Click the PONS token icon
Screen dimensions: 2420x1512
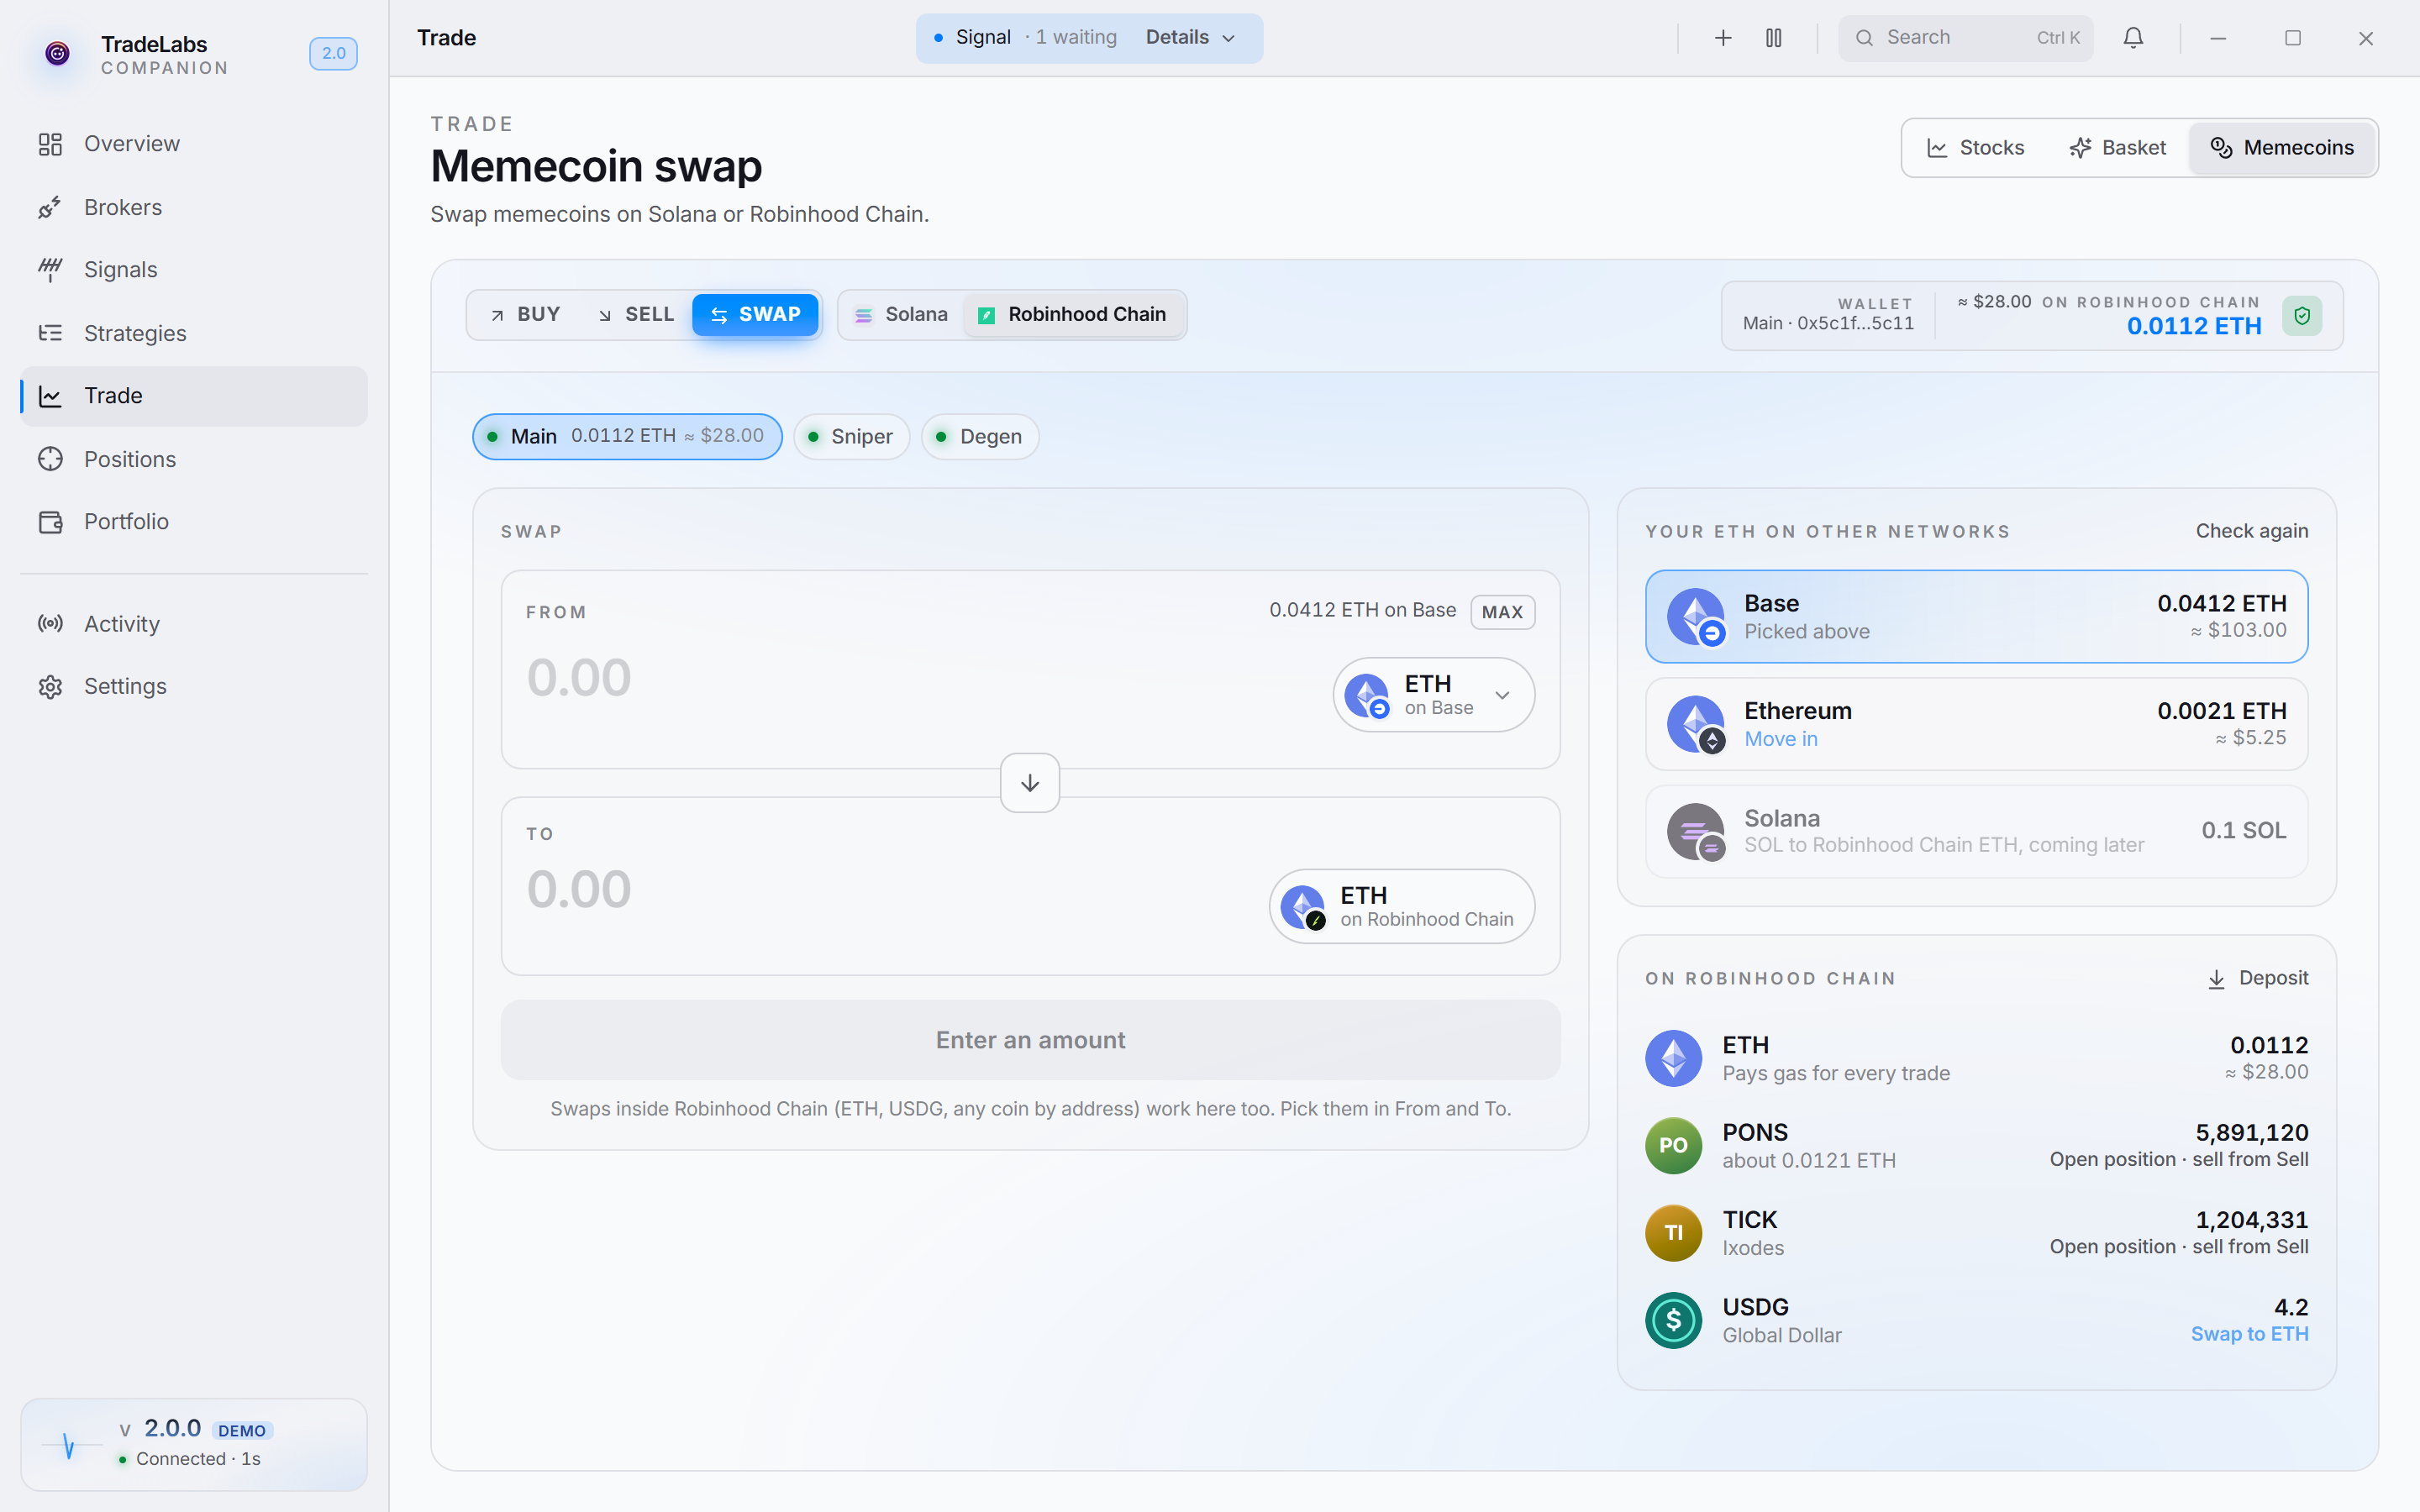pos(1674,1145)
